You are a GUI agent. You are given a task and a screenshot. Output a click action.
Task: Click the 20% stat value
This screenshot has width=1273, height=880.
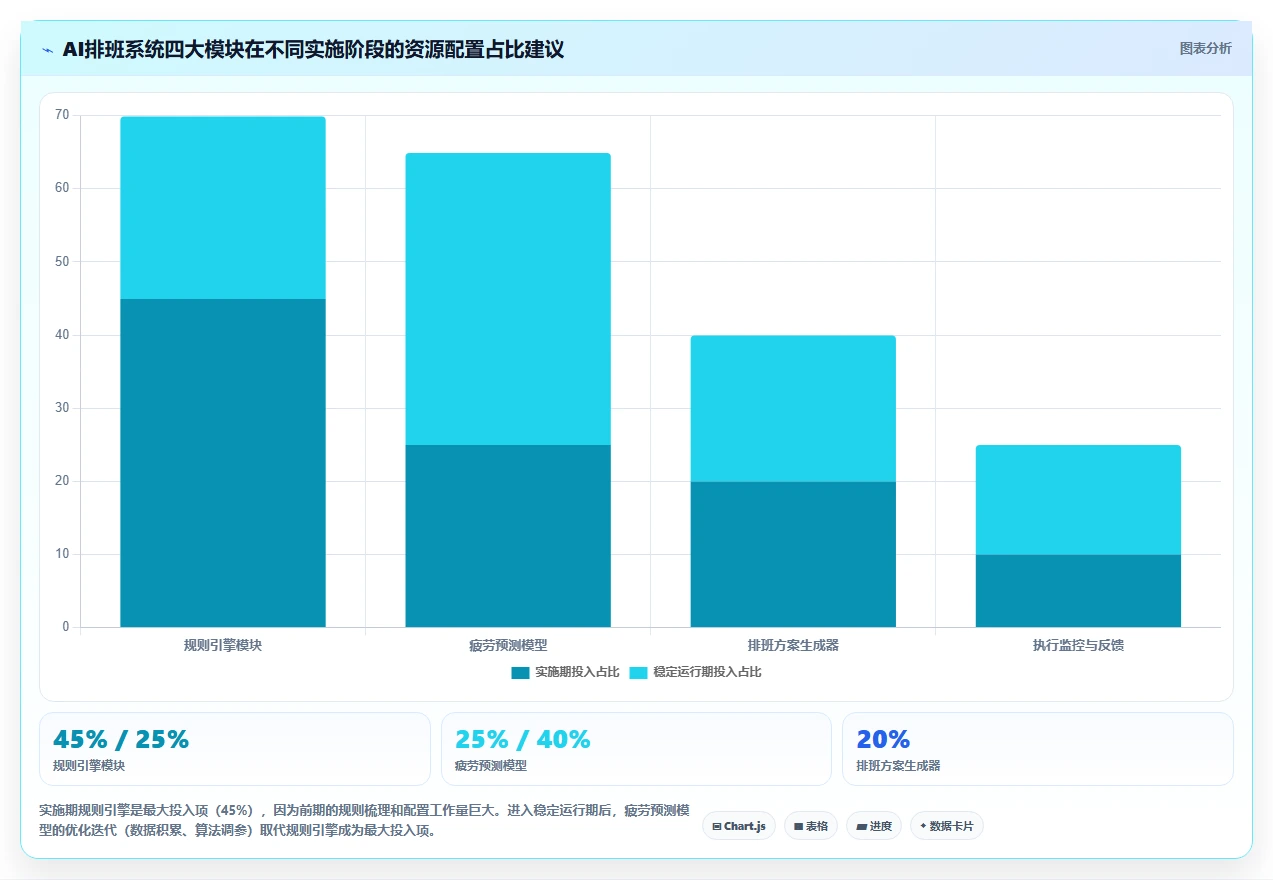click(x=883, y=740)
